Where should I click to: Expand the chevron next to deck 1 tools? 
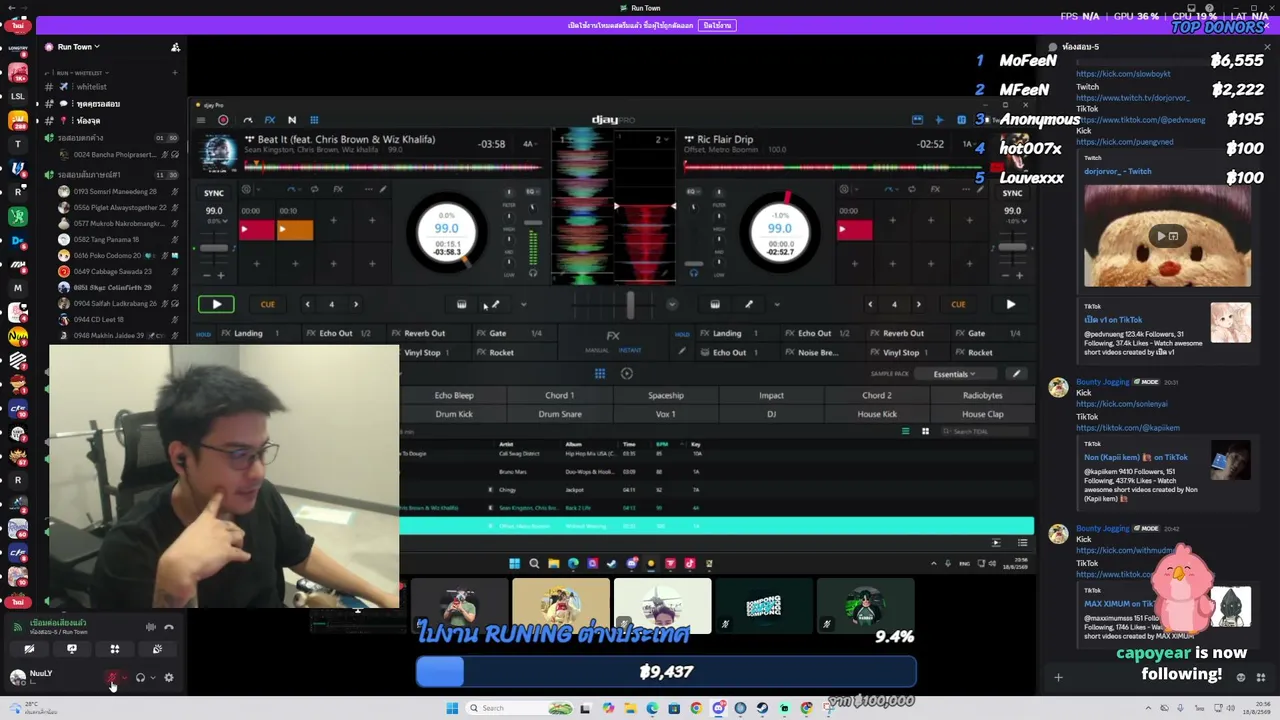coord(523,305)
